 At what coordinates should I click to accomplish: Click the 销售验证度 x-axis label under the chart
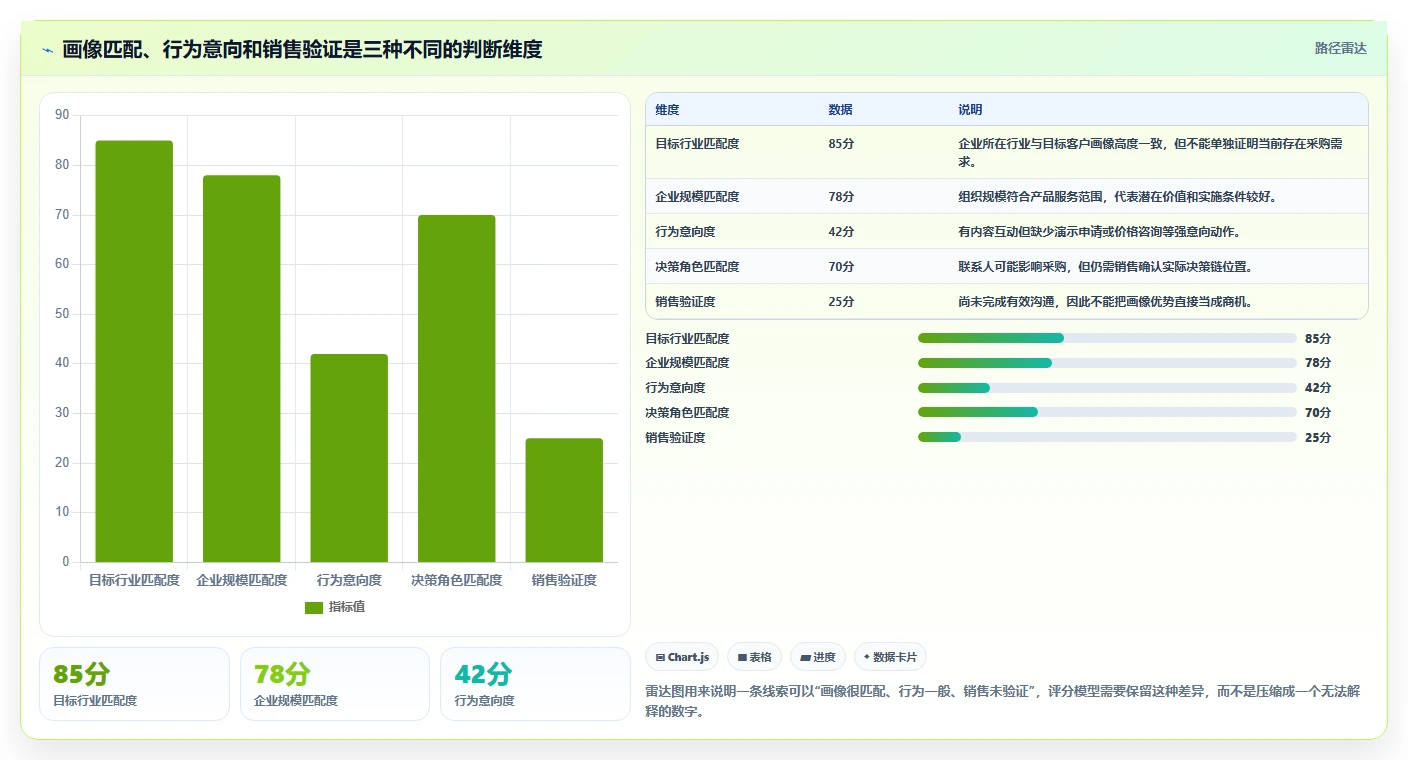tap(564, 580)
